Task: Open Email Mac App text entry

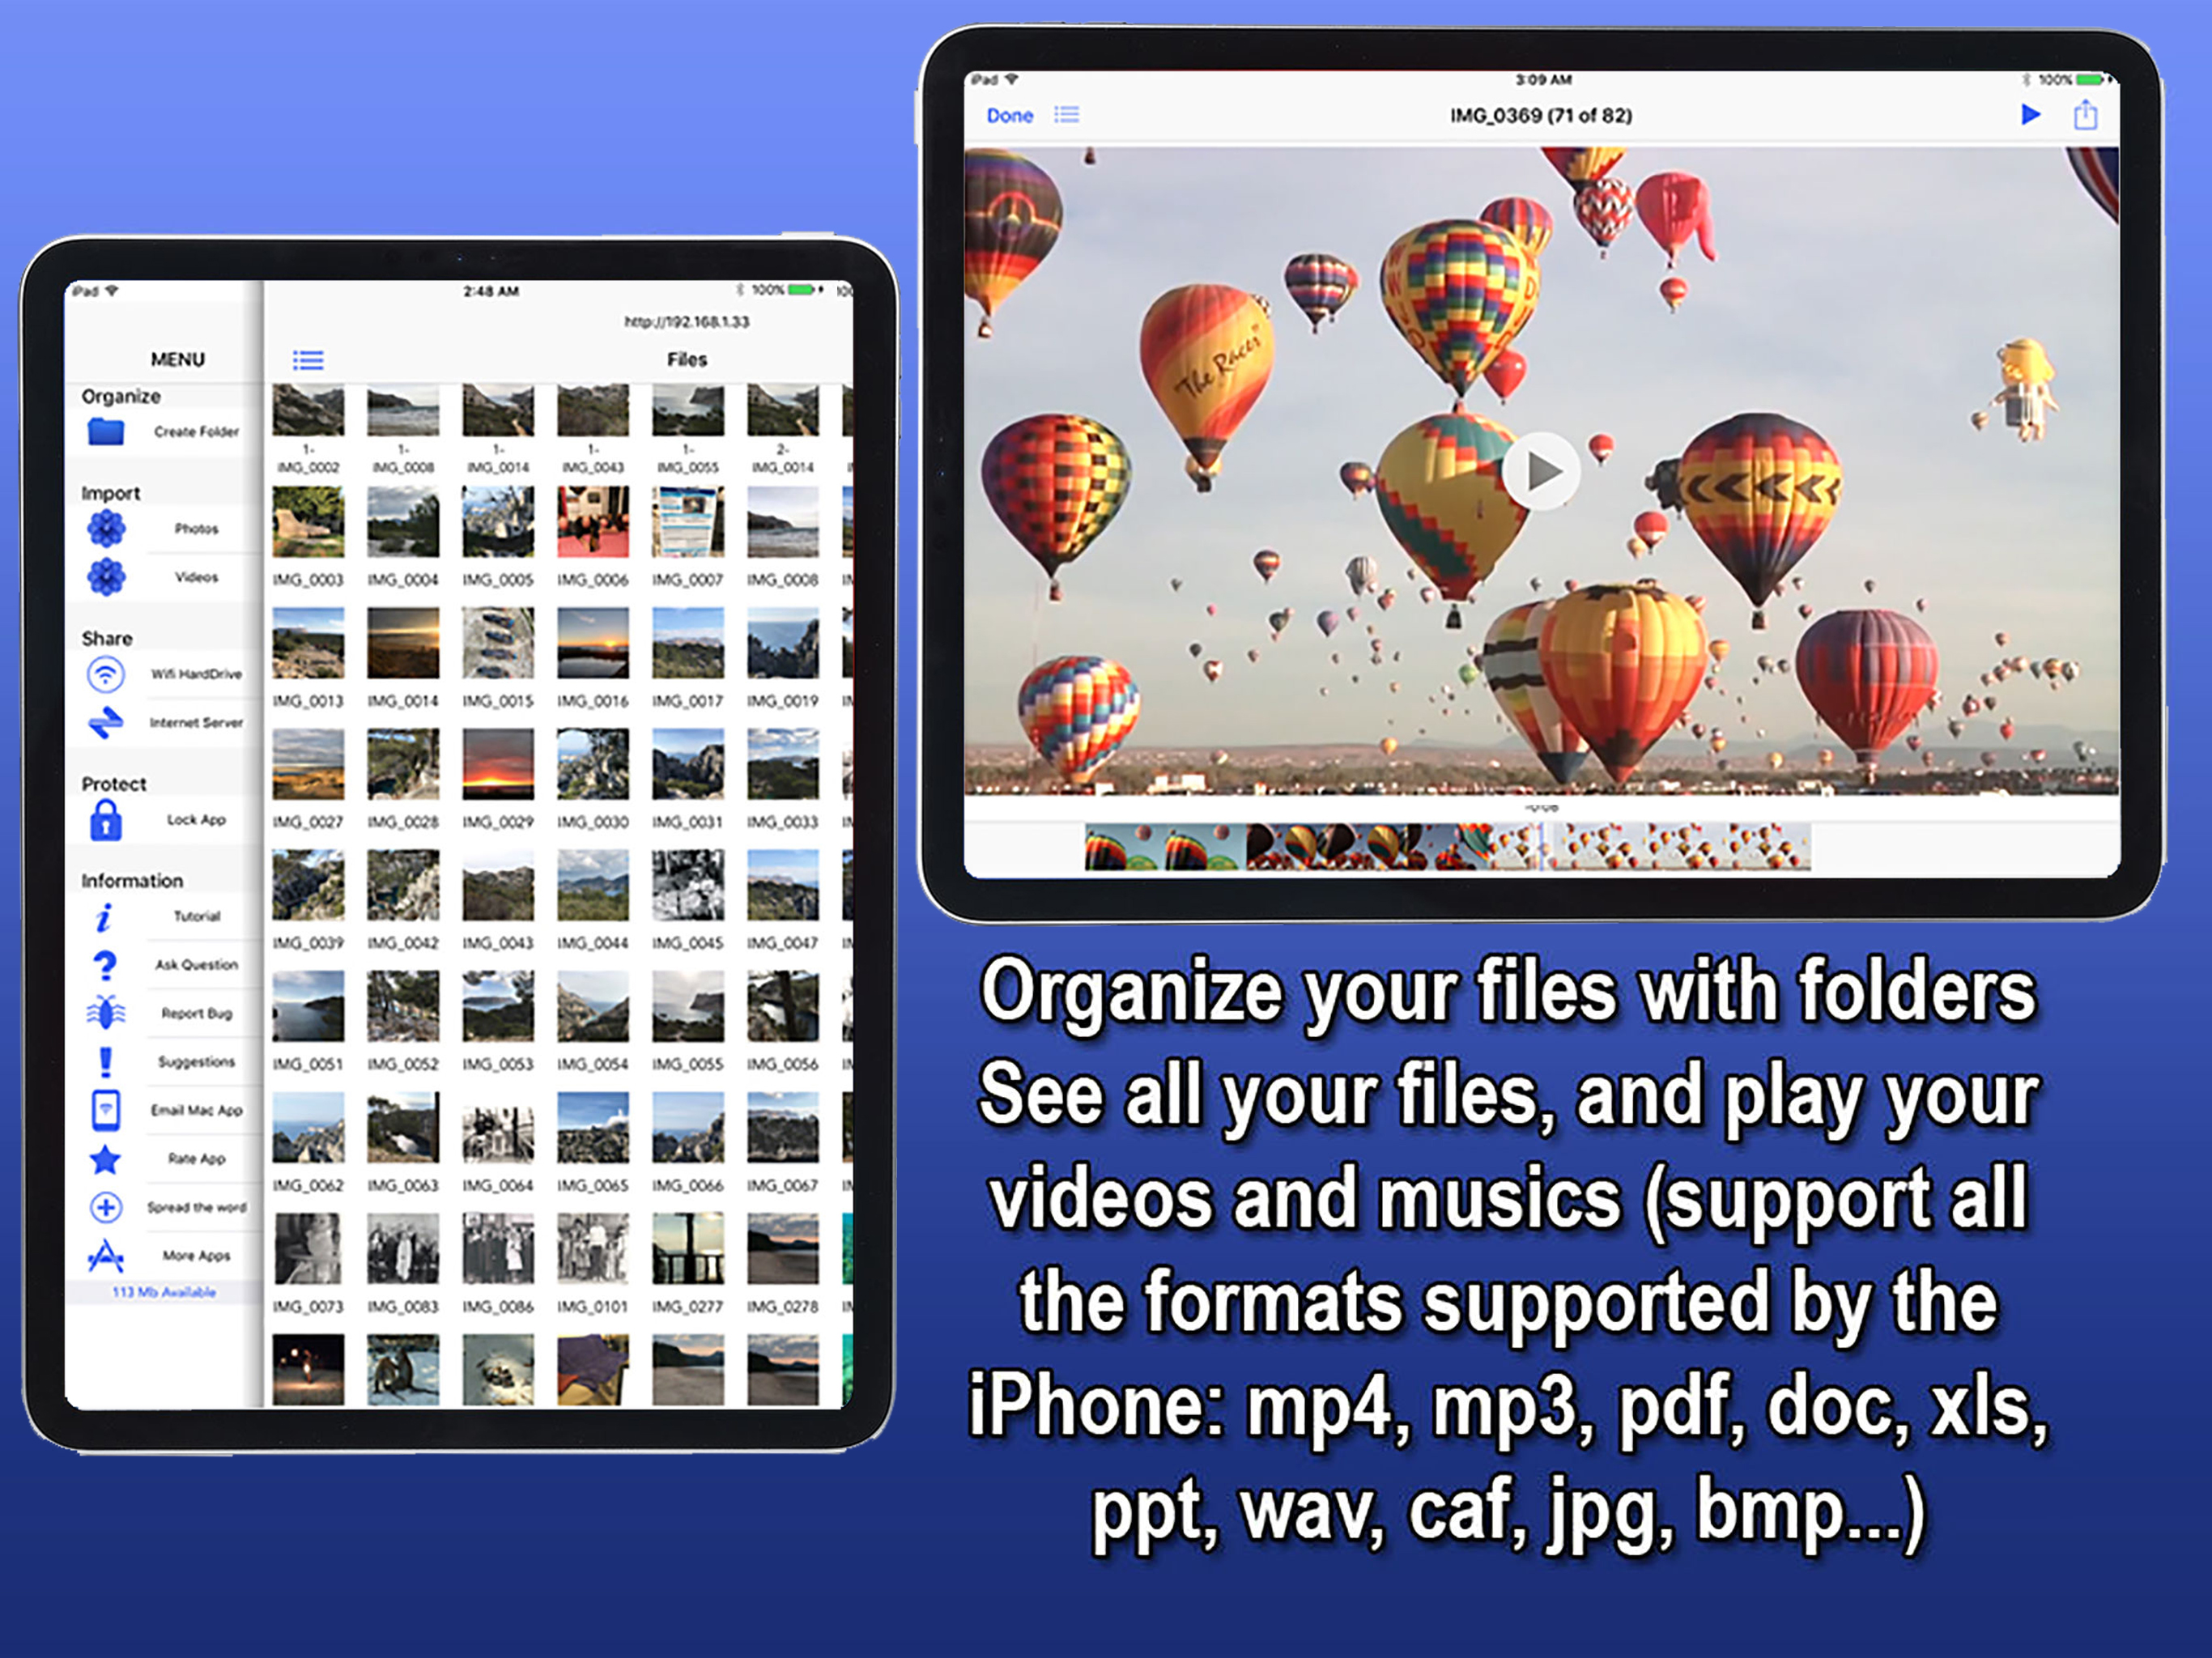Action: point(196,1110)
